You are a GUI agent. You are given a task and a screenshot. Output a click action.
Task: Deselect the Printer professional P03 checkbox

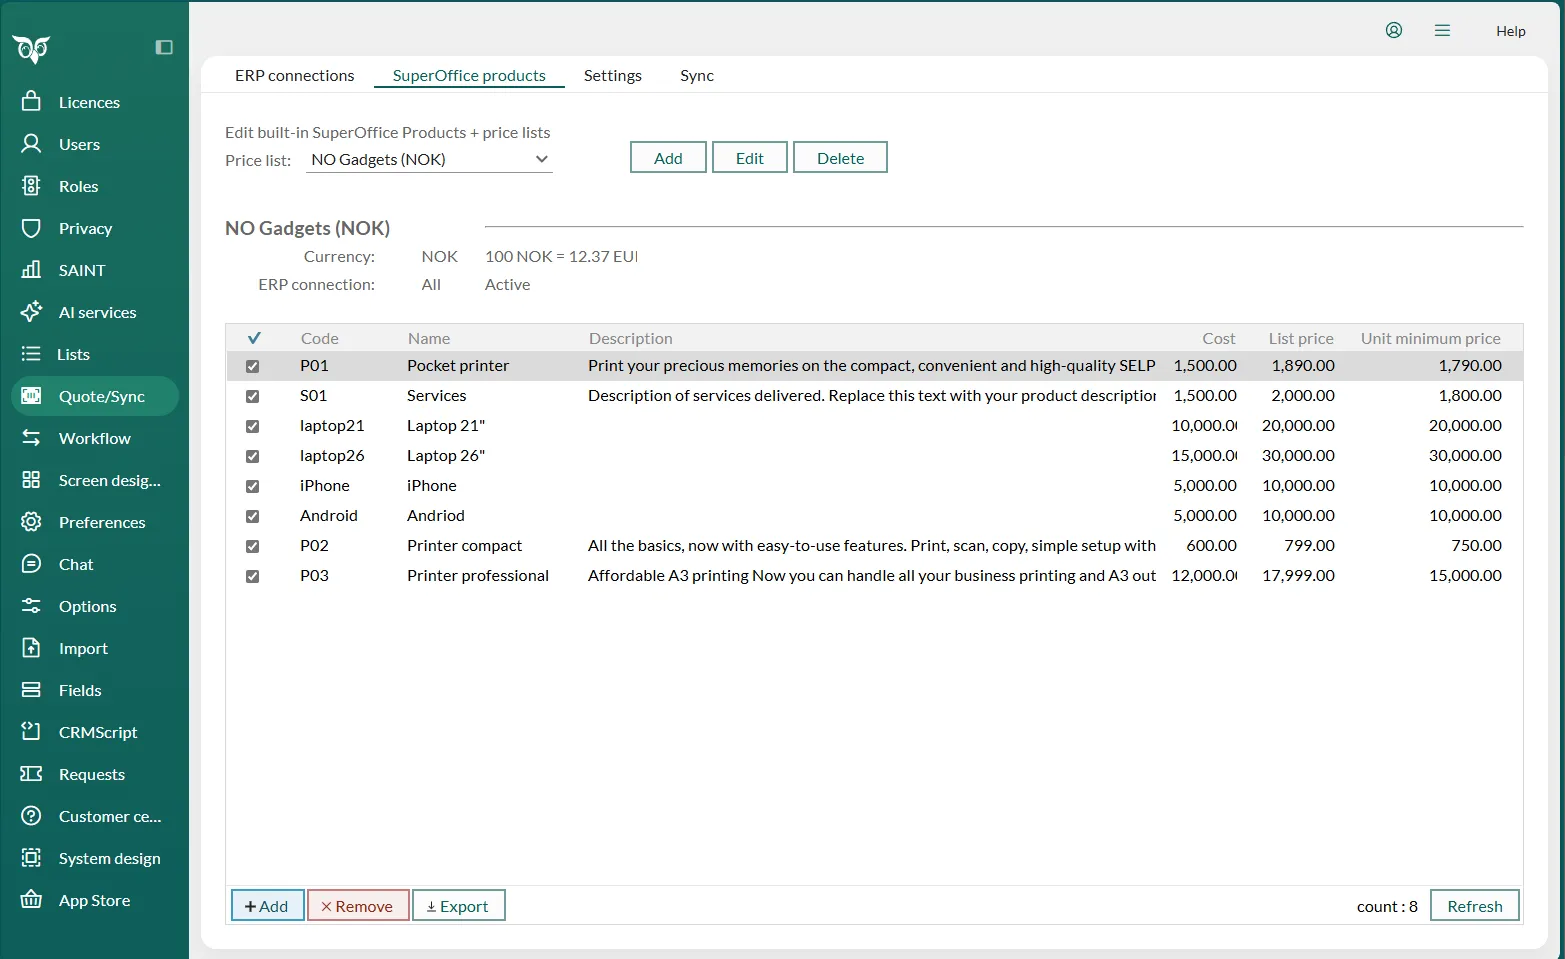coord(253,576)
